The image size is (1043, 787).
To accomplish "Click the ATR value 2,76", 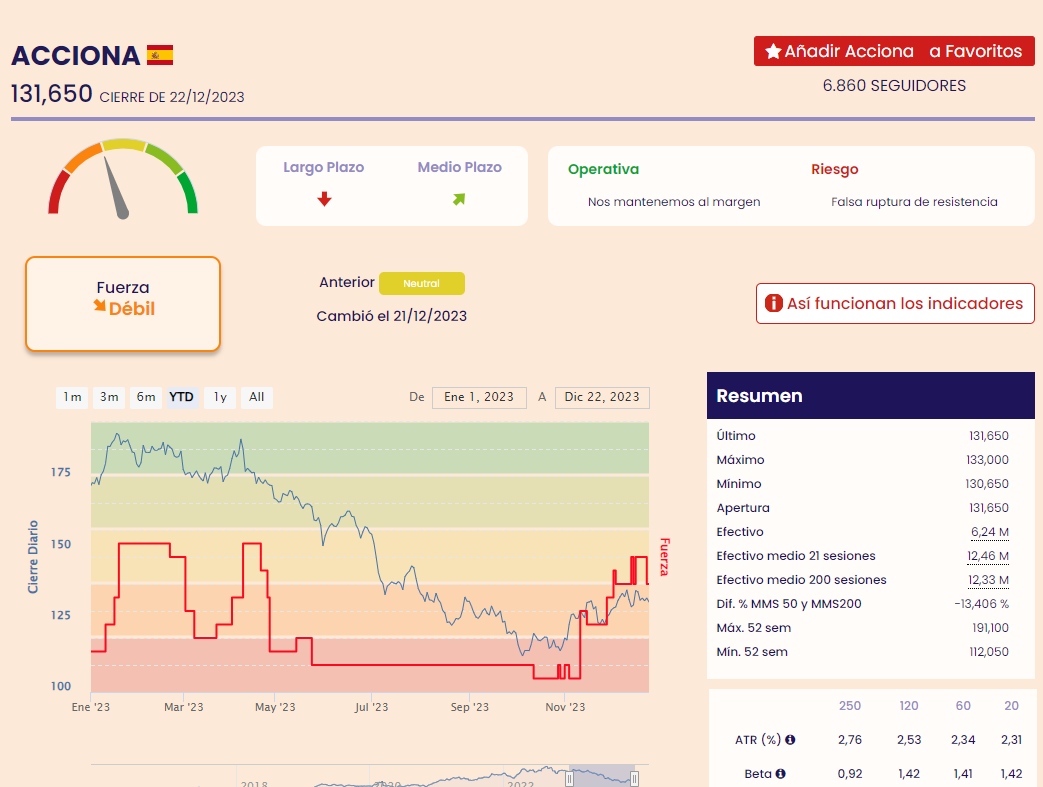I will point(849,740).
